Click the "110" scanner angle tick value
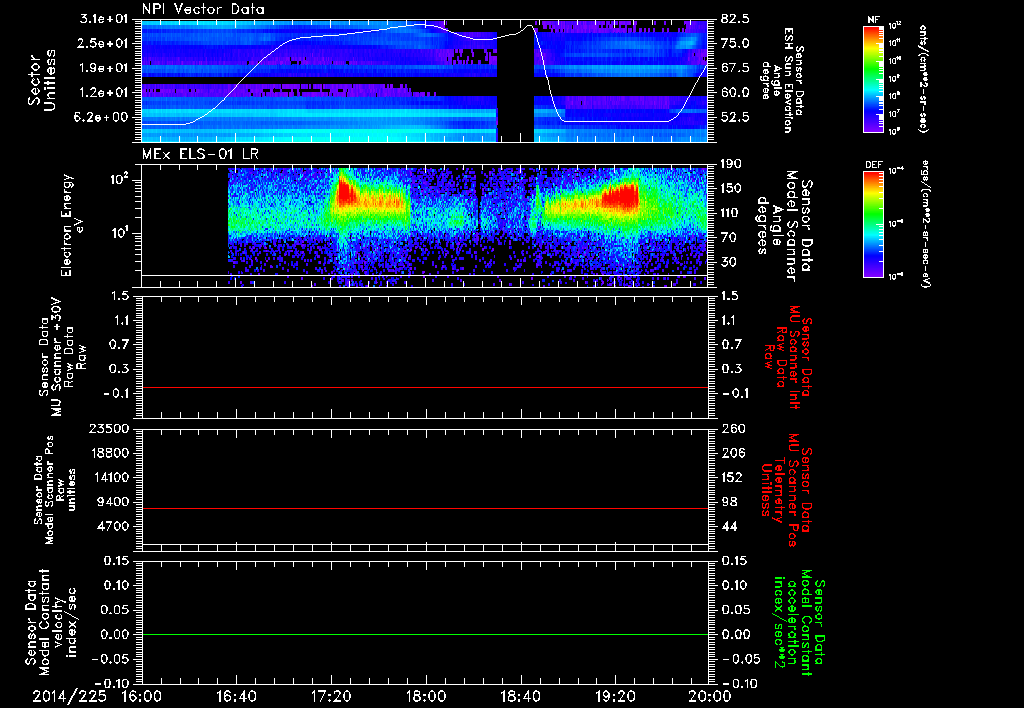The image size is (1024, 708). coord(731,213)
